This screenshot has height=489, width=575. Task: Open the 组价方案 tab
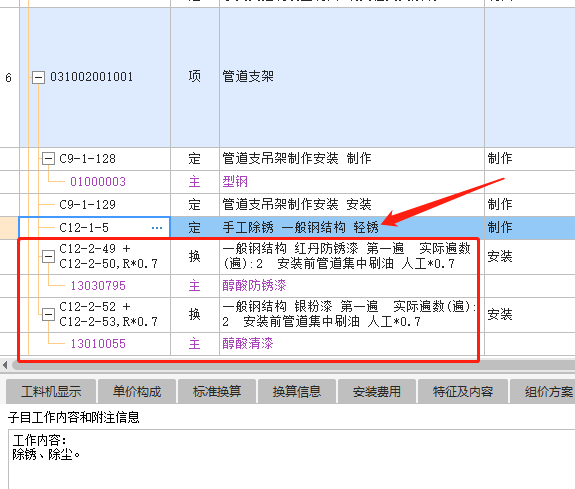[x=543, y=391]
